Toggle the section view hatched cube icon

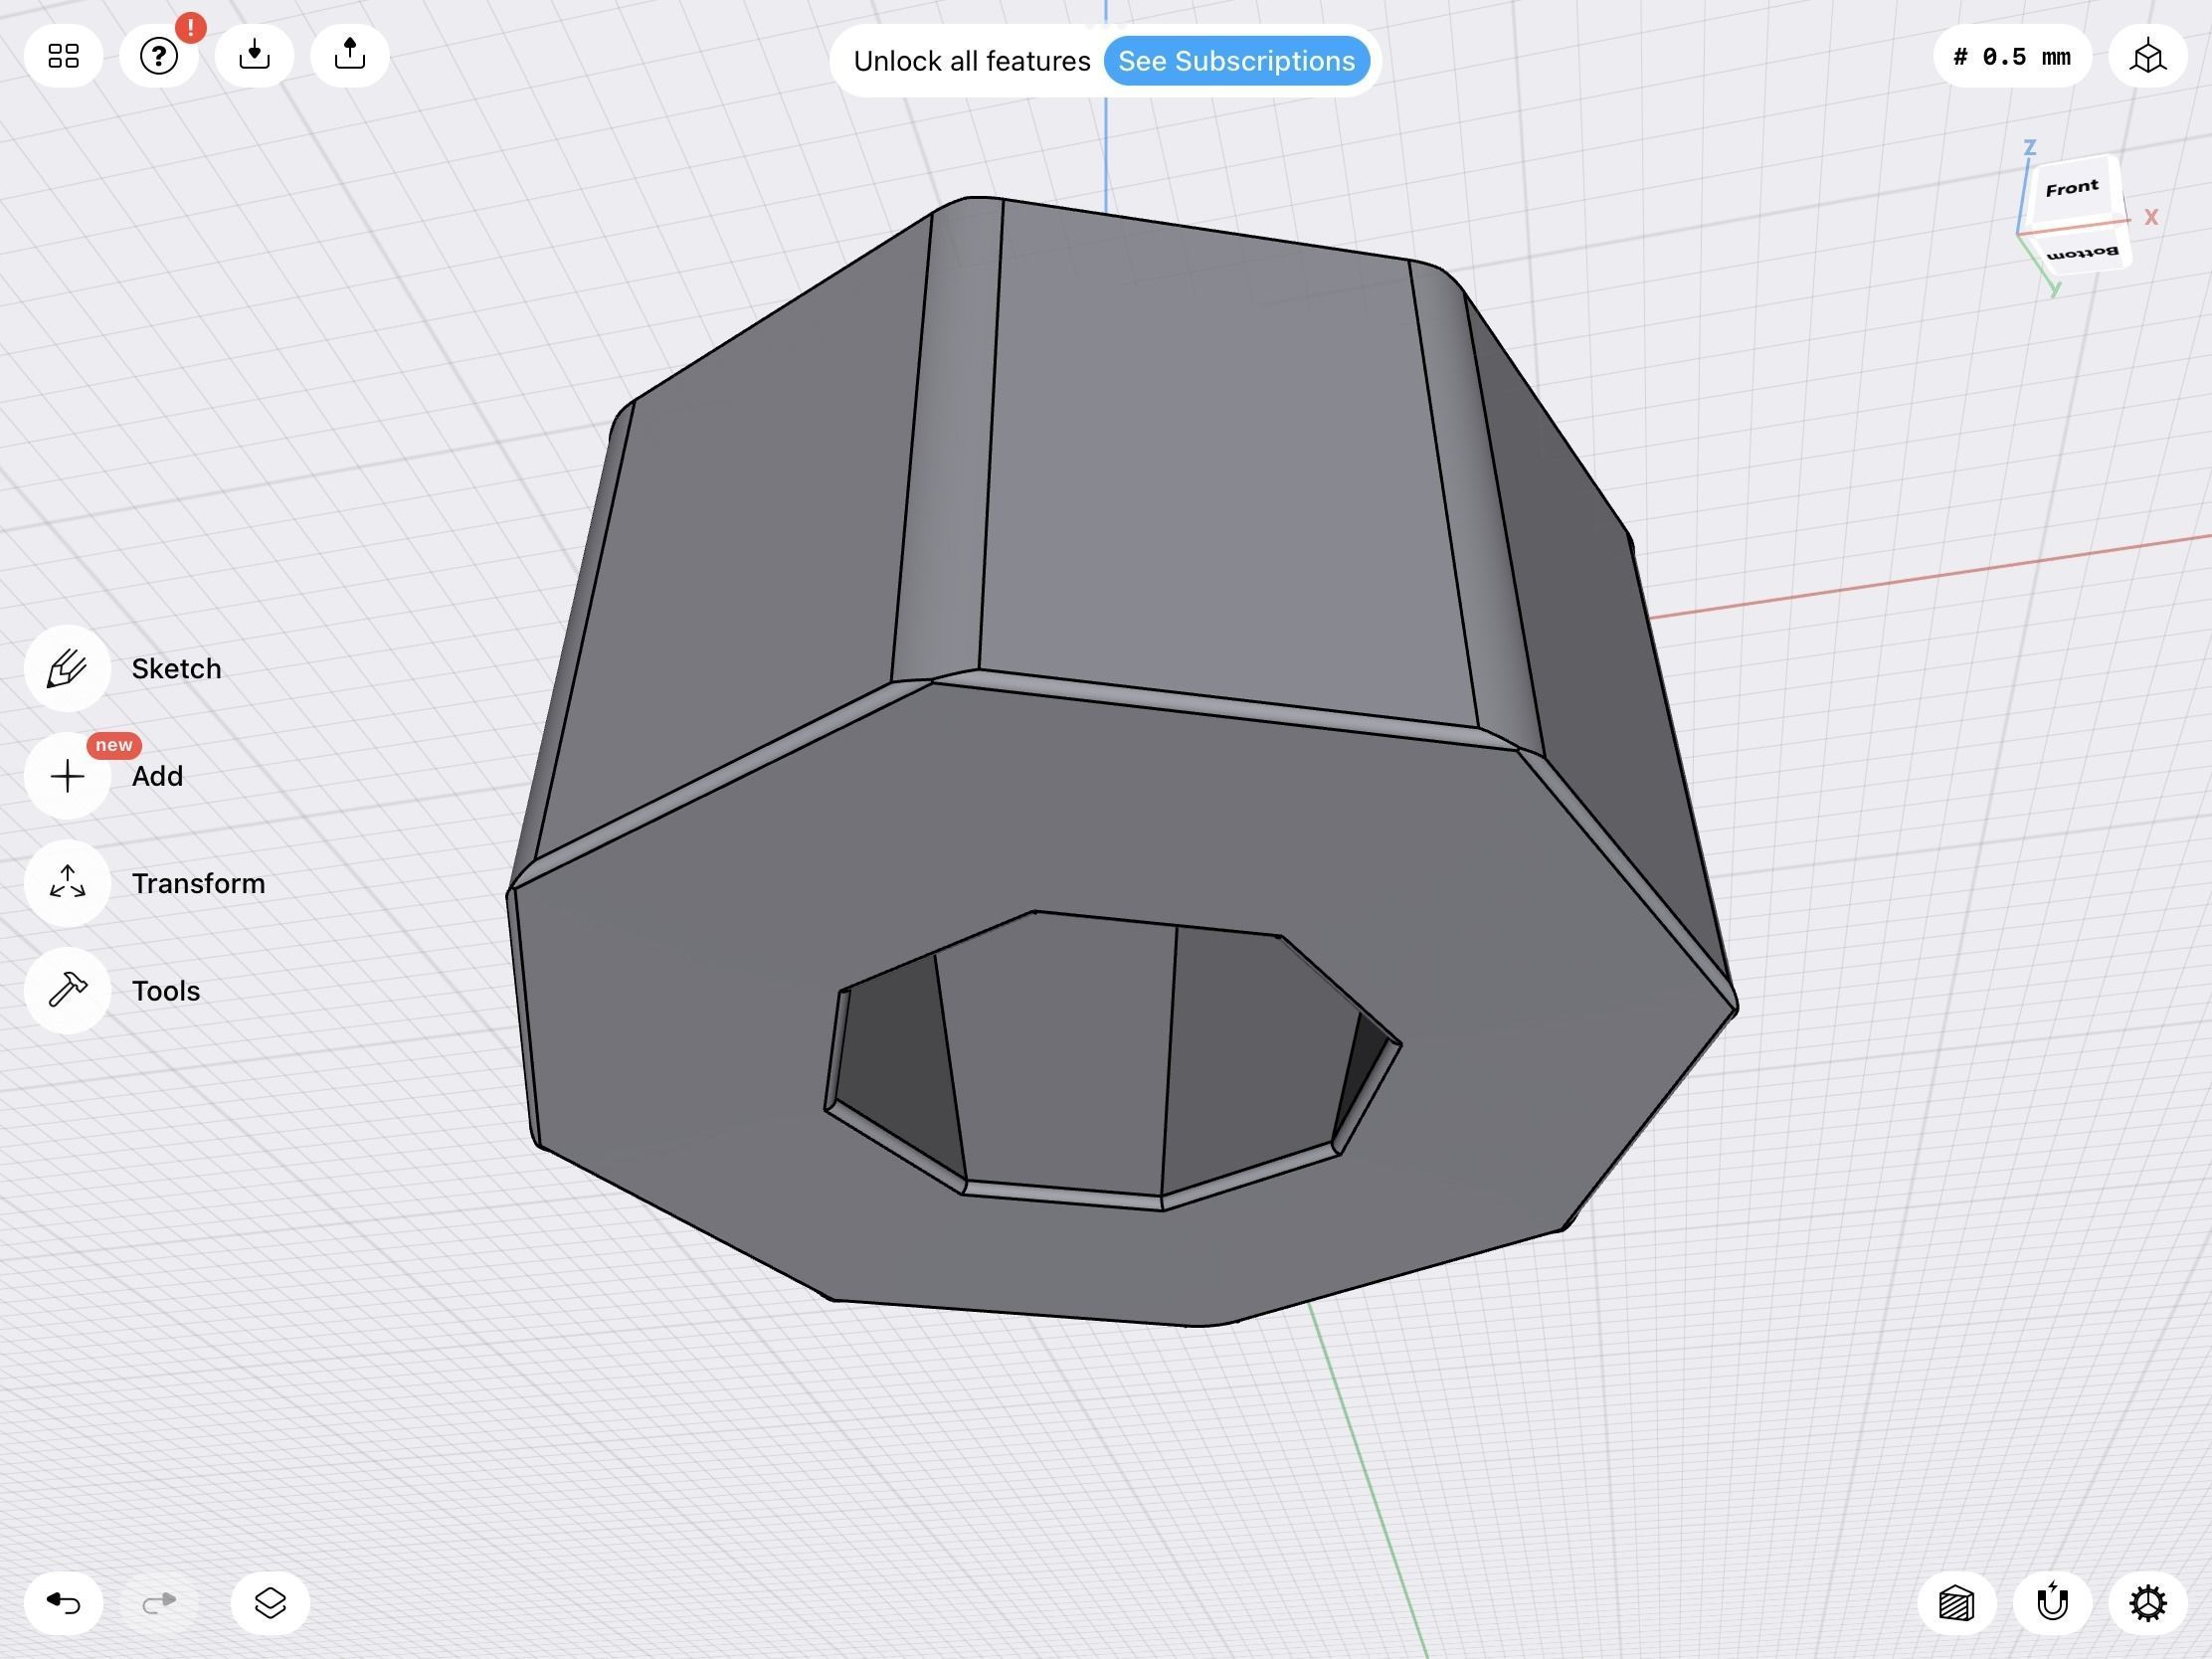pos(1957,1603)
